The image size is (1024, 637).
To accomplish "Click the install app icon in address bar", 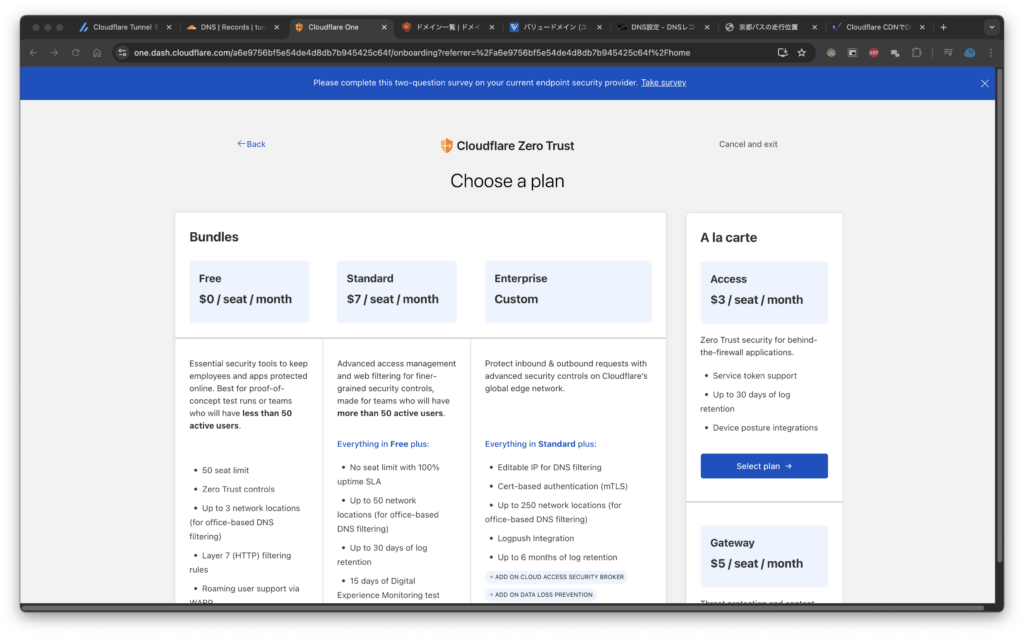I will point(782,53).
